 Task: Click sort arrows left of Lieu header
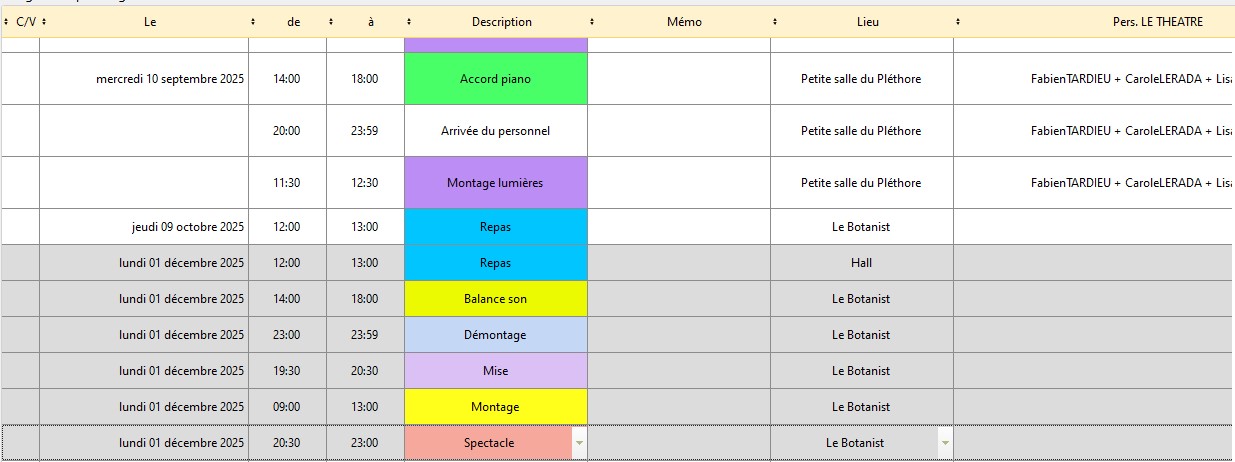click(775, 22)
